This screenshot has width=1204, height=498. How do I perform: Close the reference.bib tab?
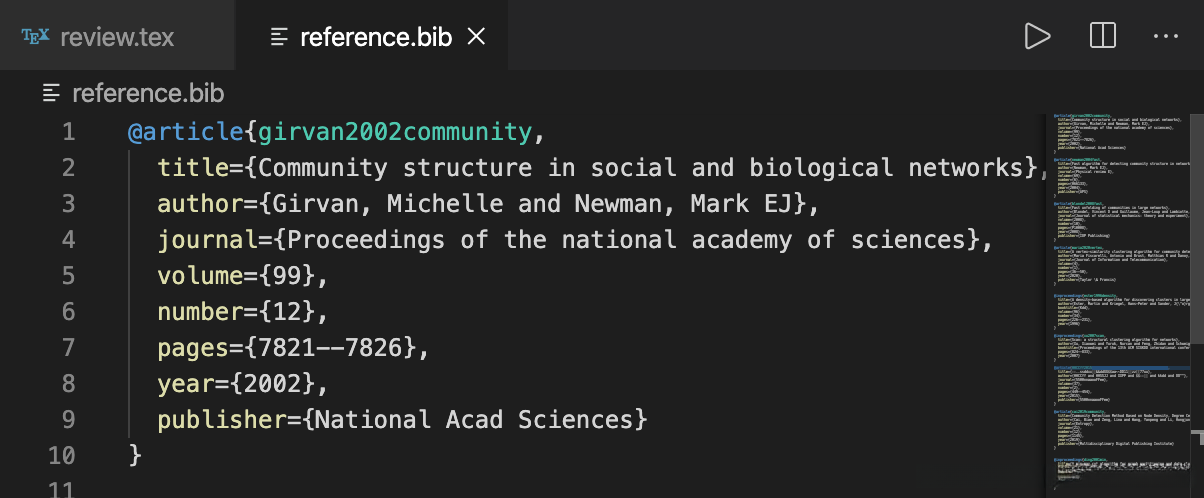477,37
